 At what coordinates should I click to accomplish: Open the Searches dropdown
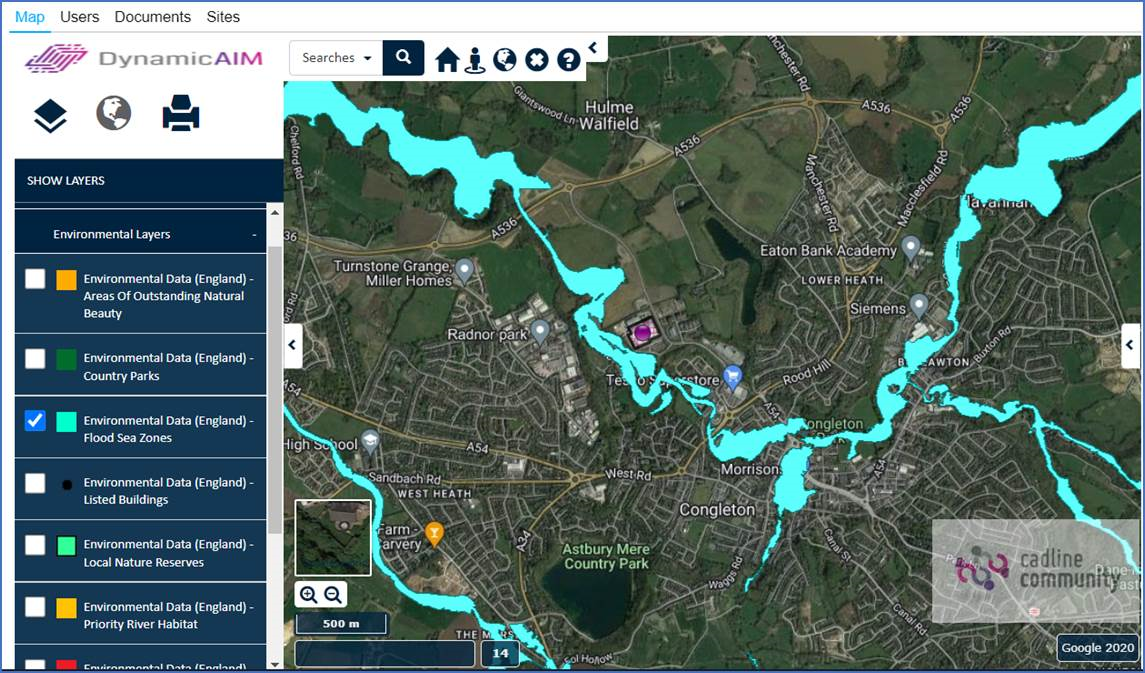click(x=337, y=58)
